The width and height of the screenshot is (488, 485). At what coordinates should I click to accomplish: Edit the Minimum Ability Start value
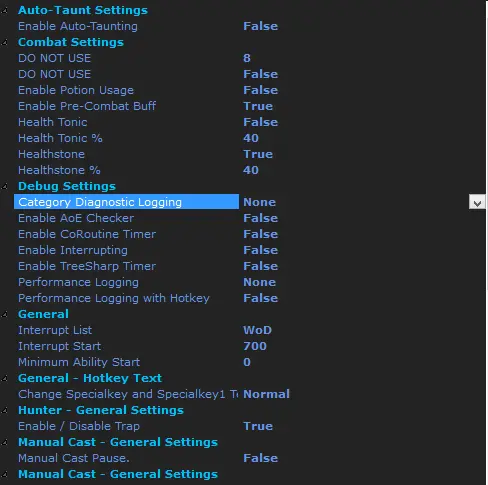[x=247, y=362]
